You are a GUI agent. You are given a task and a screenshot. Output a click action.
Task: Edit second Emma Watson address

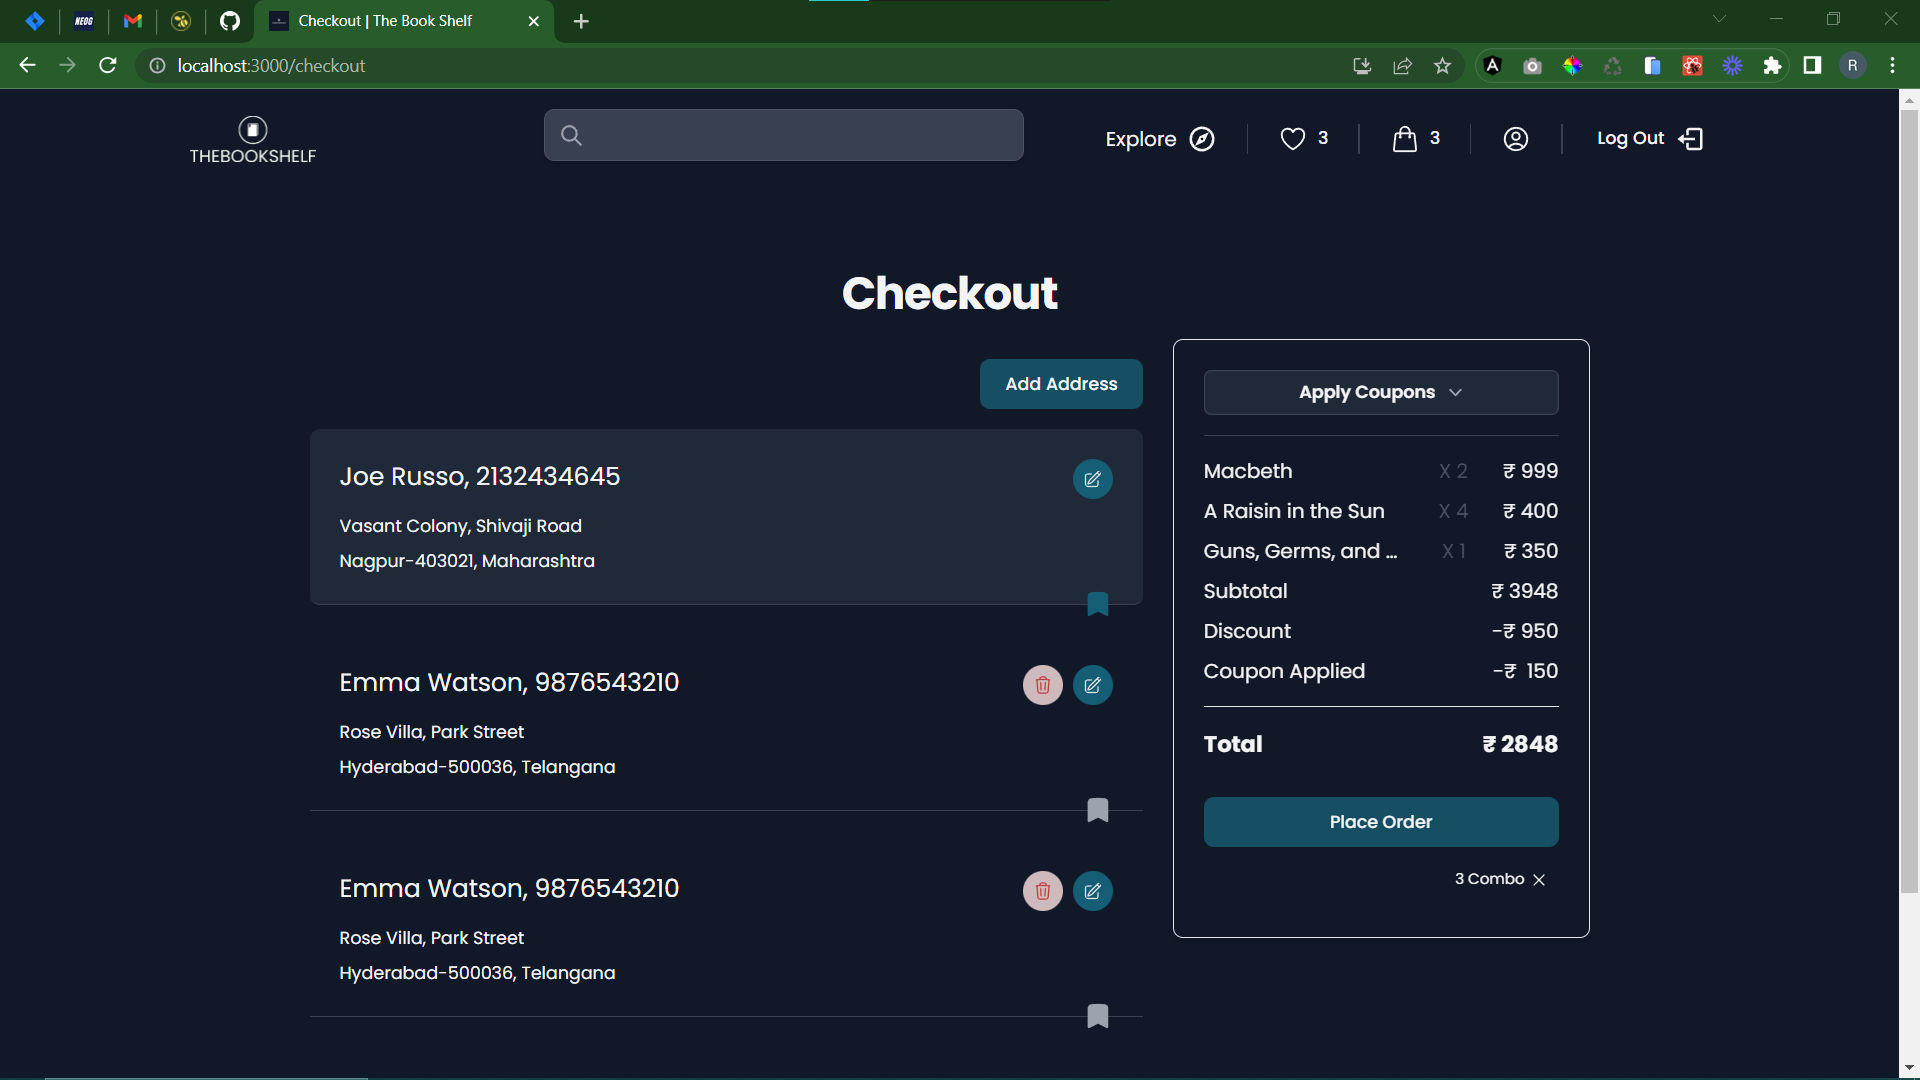coord(1093,891)
